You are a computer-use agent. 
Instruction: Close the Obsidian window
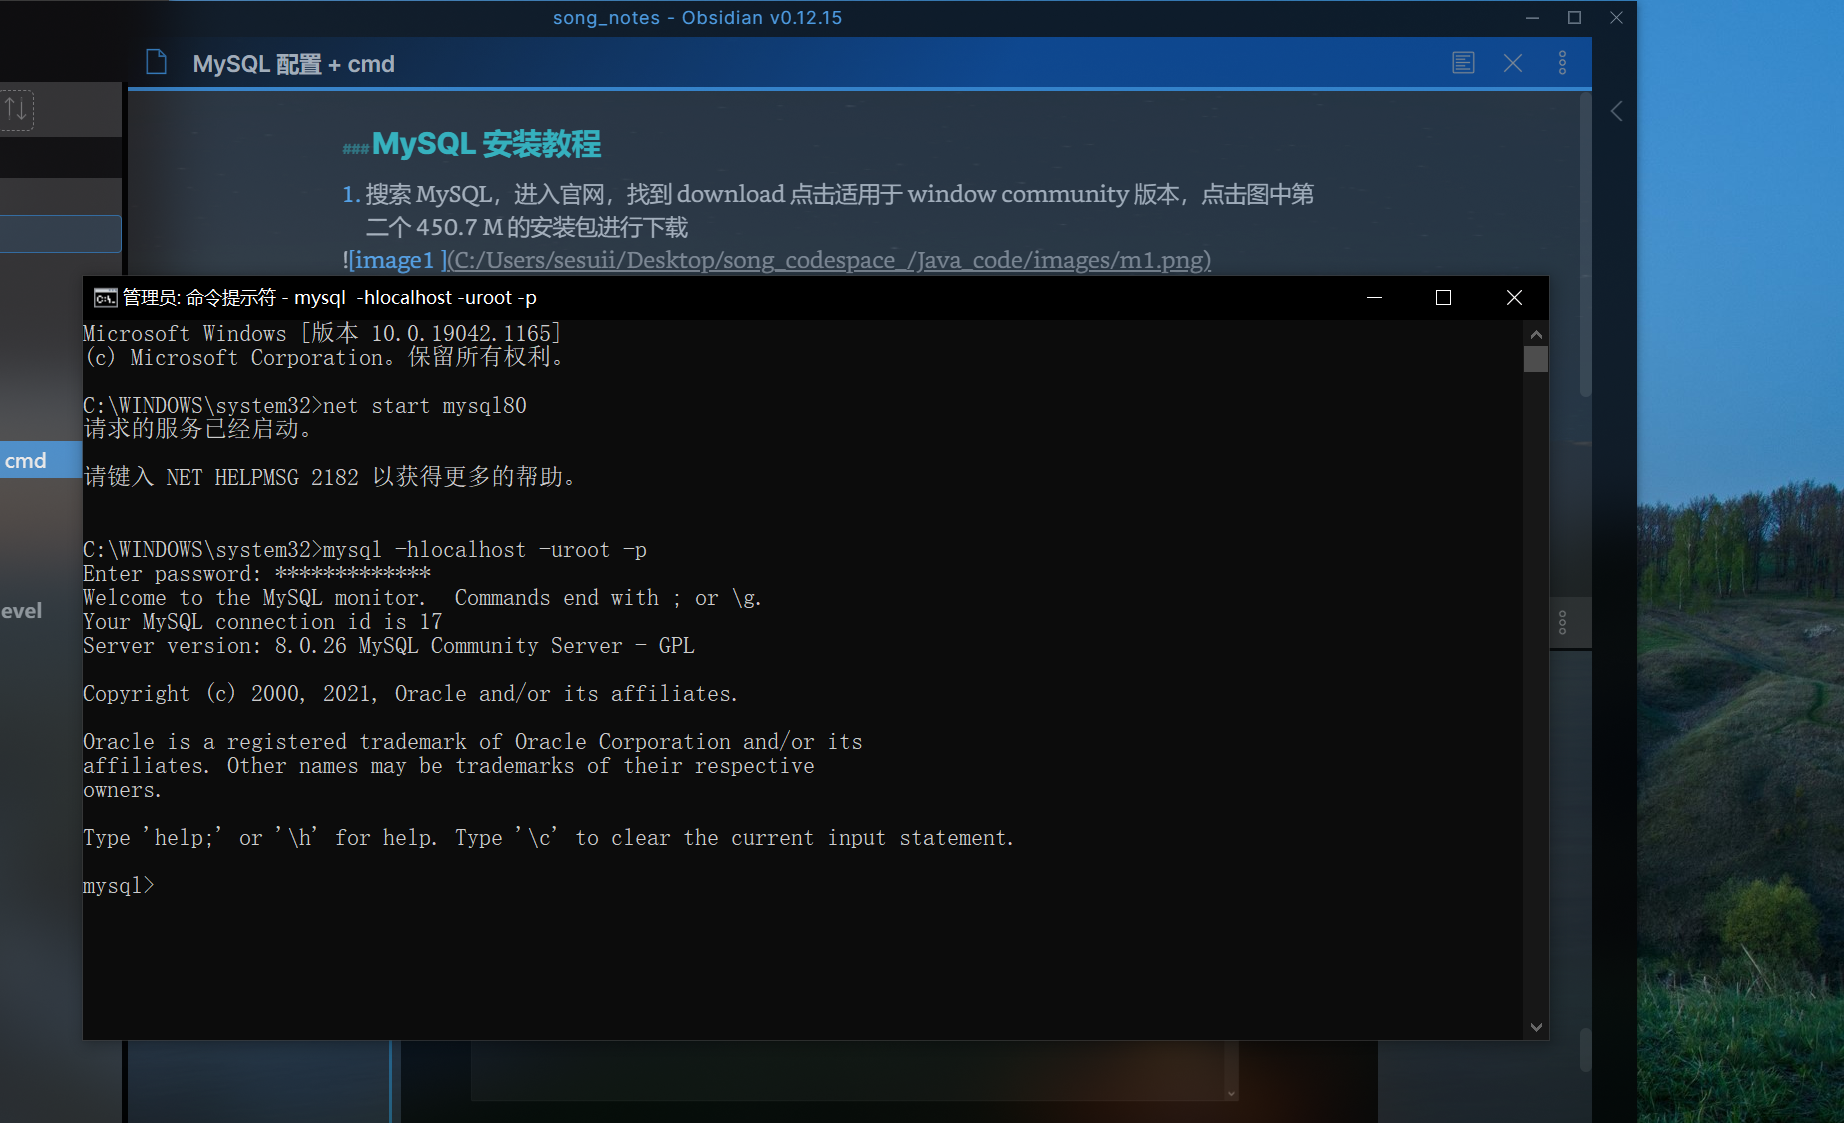[x=1616, y=18]
